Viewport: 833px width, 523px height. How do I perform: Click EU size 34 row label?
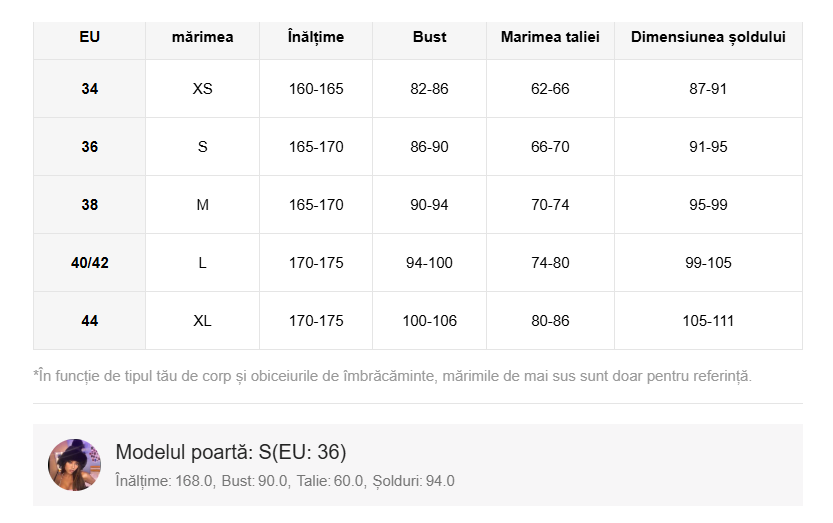coord(90,89)
